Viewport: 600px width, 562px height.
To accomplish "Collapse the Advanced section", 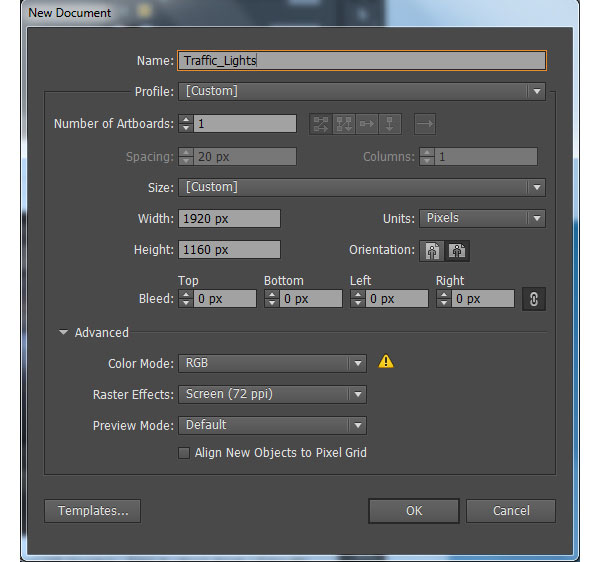I will (64, 332).
